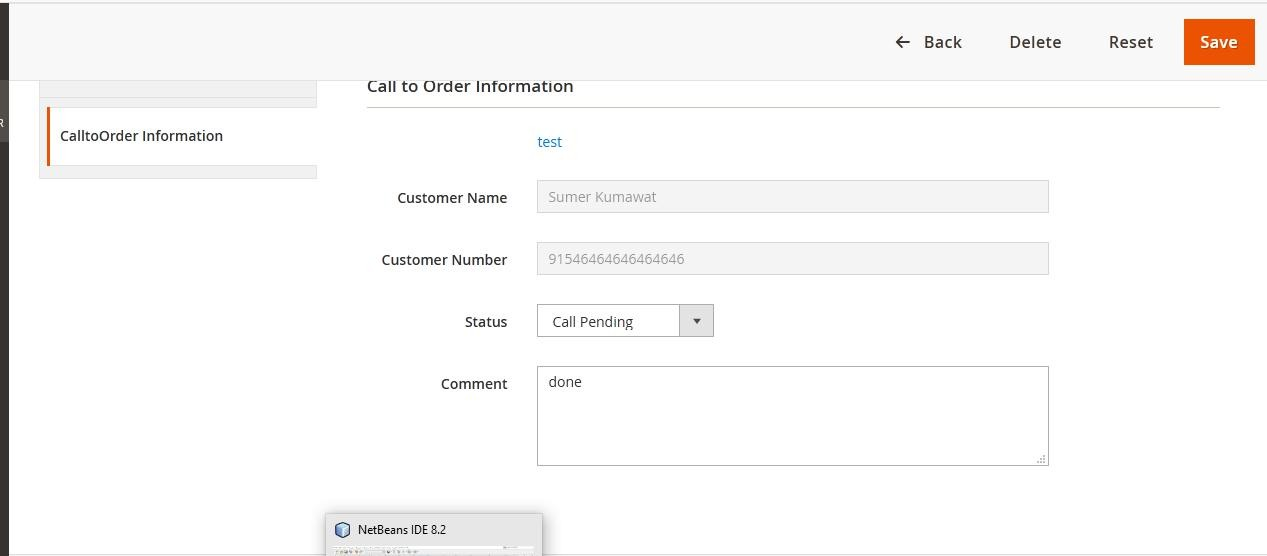Image resolution: width=1267 pixels, height=556 pixels.
Task: Click the Comment field label
Action: pyautogui.click(x=474, y=384)
